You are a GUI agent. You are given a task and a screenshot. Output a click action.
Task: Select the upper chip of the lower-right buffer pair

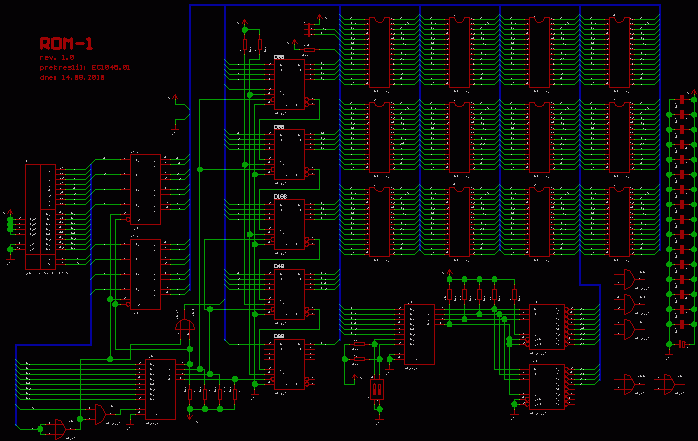547,326
